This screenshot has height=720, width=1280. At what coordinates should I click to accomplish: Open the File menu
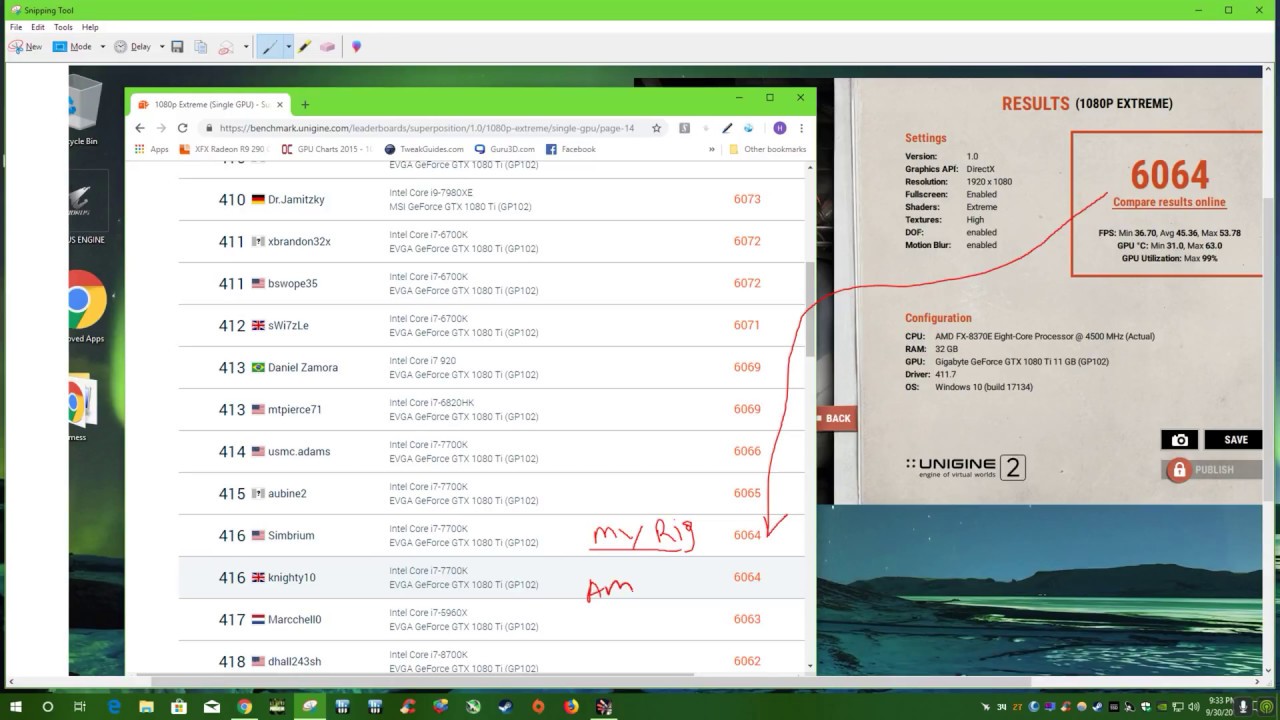[x=16, y=27]
